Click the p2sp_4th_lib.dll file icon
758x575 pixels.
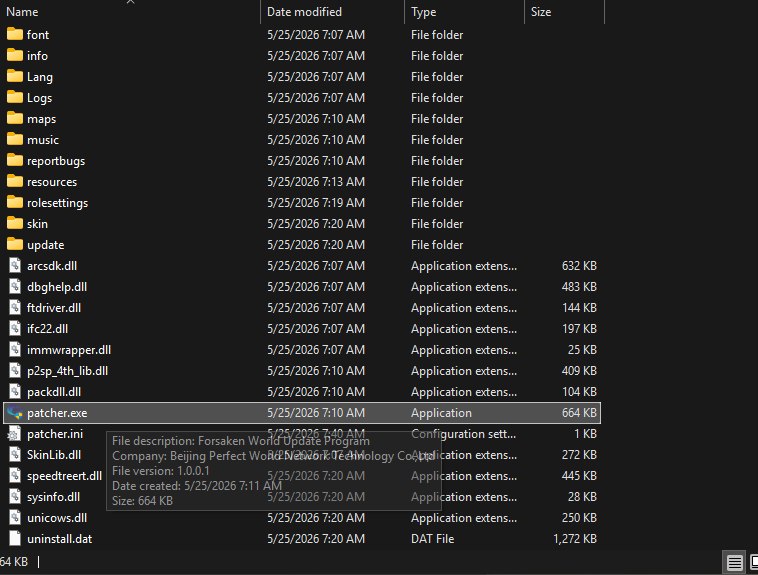(x=15, y=370)
